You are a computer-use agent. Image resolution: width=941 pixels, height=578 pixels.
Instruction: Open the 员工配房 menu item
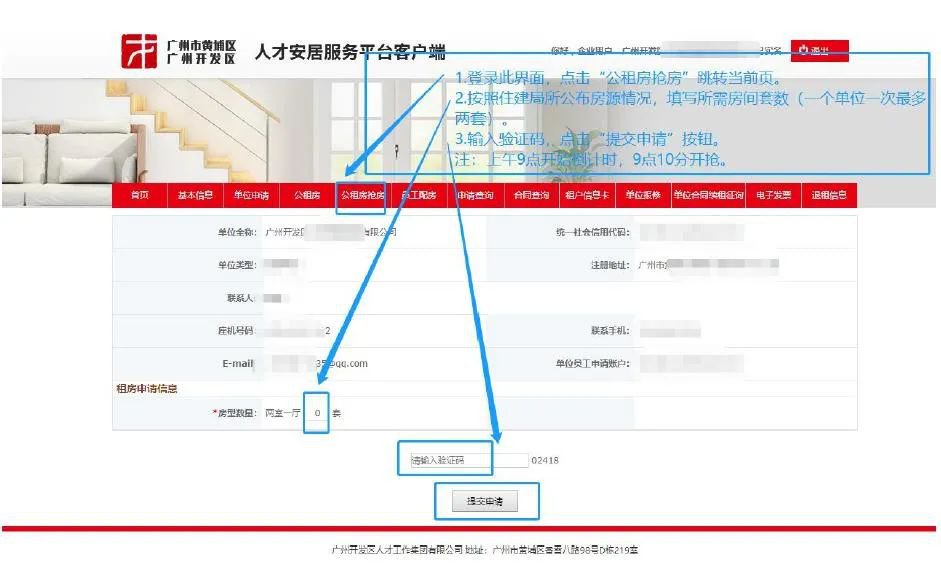tap(419, 195)
